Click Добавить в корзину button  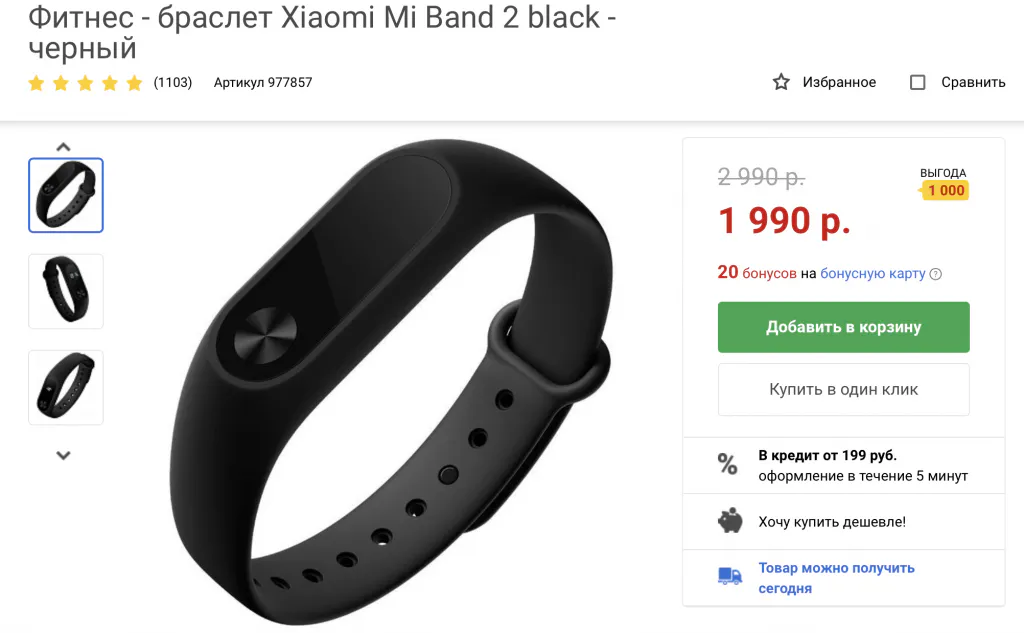[x=843, y=327]
